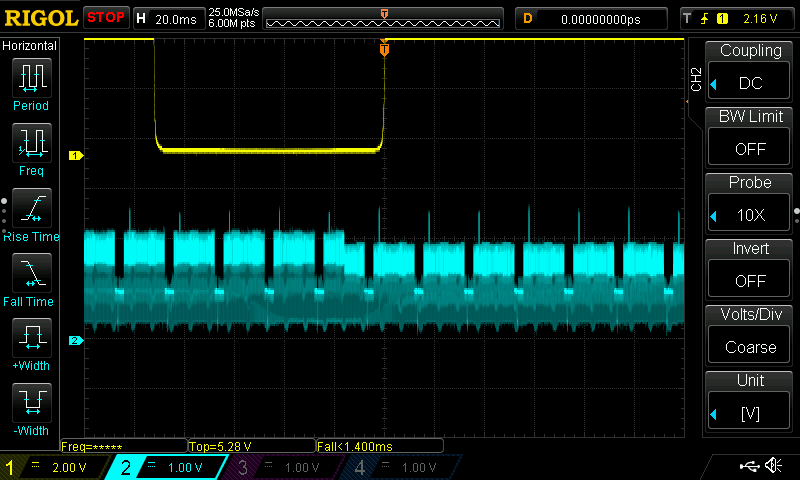Pick the +Width measurement icon

click(x=32, y=338)
